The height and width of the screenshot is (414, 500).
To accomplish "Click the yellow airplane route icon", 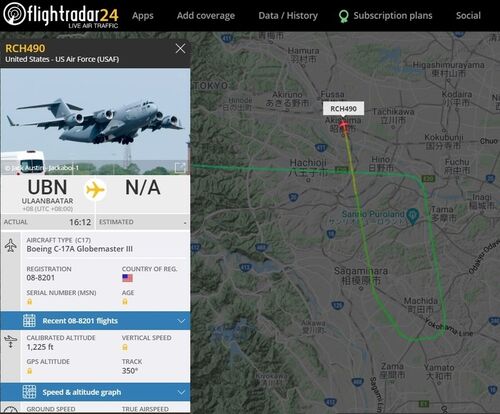I will click(95, 190).
